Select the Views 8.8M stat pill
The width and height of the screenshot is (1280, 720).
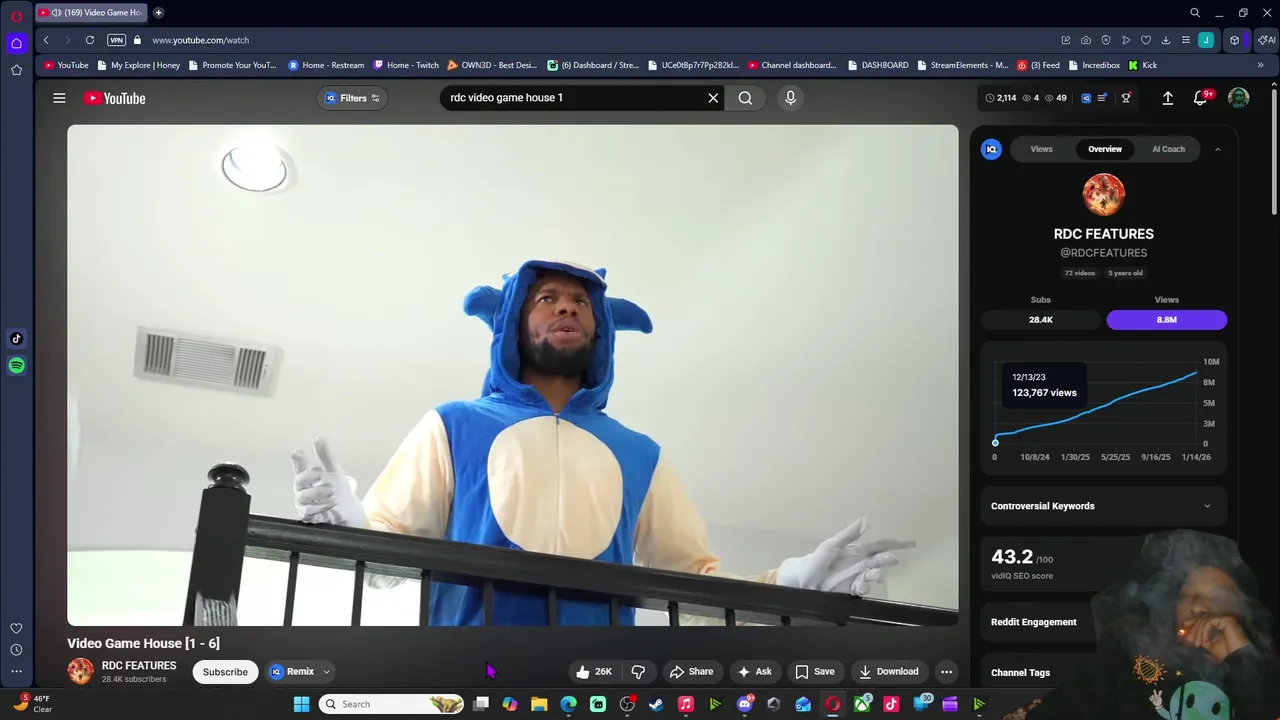1166,320
